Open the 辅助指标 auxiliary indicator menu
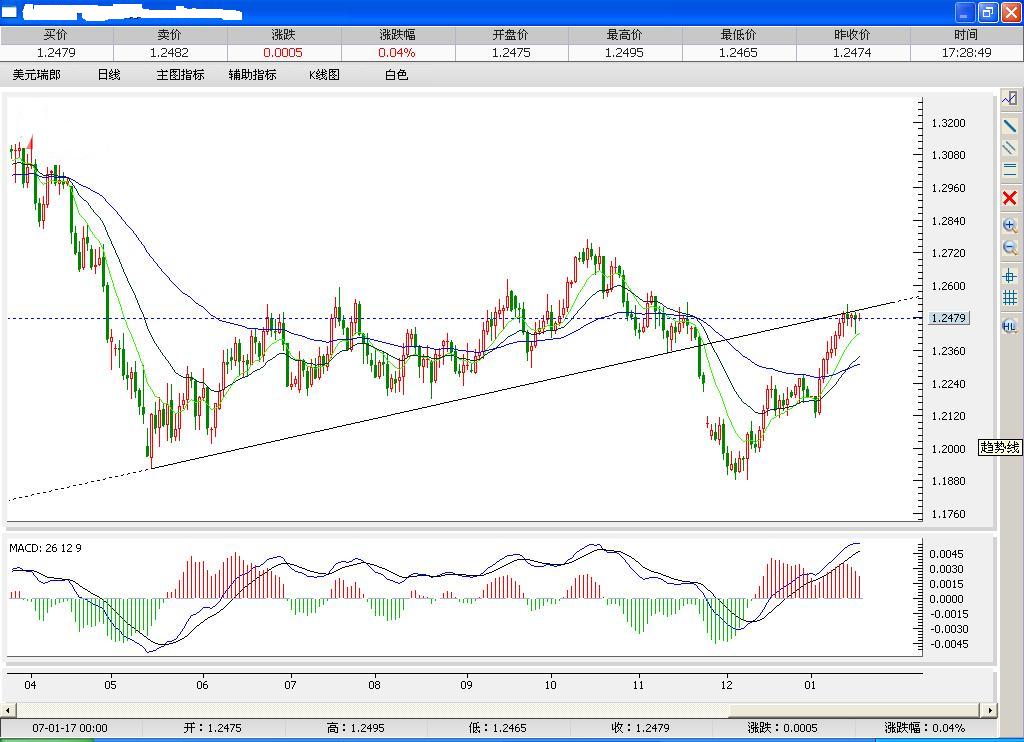Viewport: 1024px width, 742px height. click(253, 75)
